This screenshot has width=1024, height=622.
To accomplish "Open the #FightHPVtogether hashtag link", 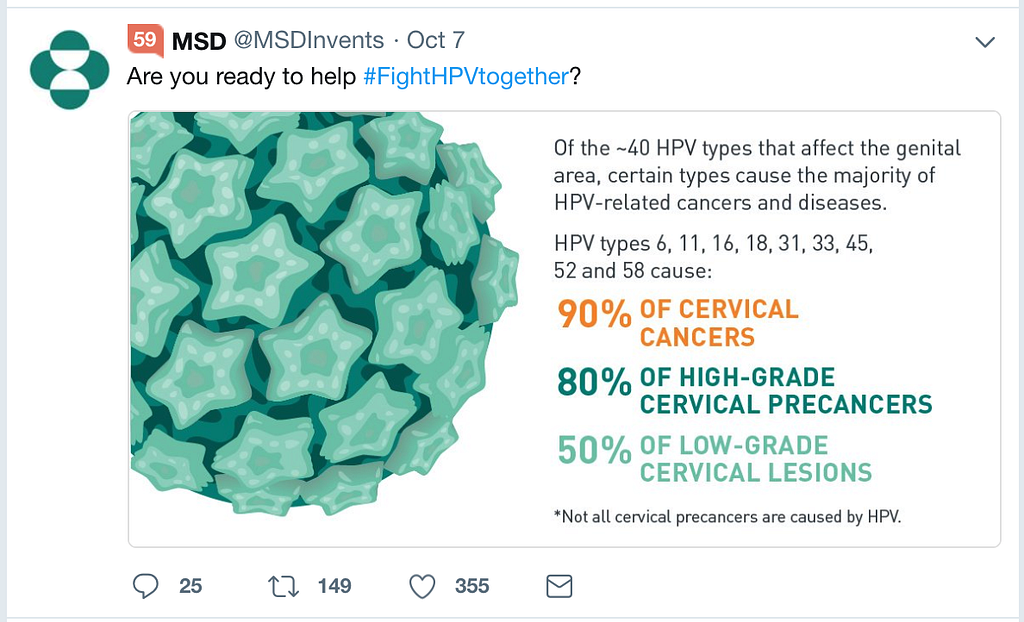I will pyautogui.click(x=466, y=76).
